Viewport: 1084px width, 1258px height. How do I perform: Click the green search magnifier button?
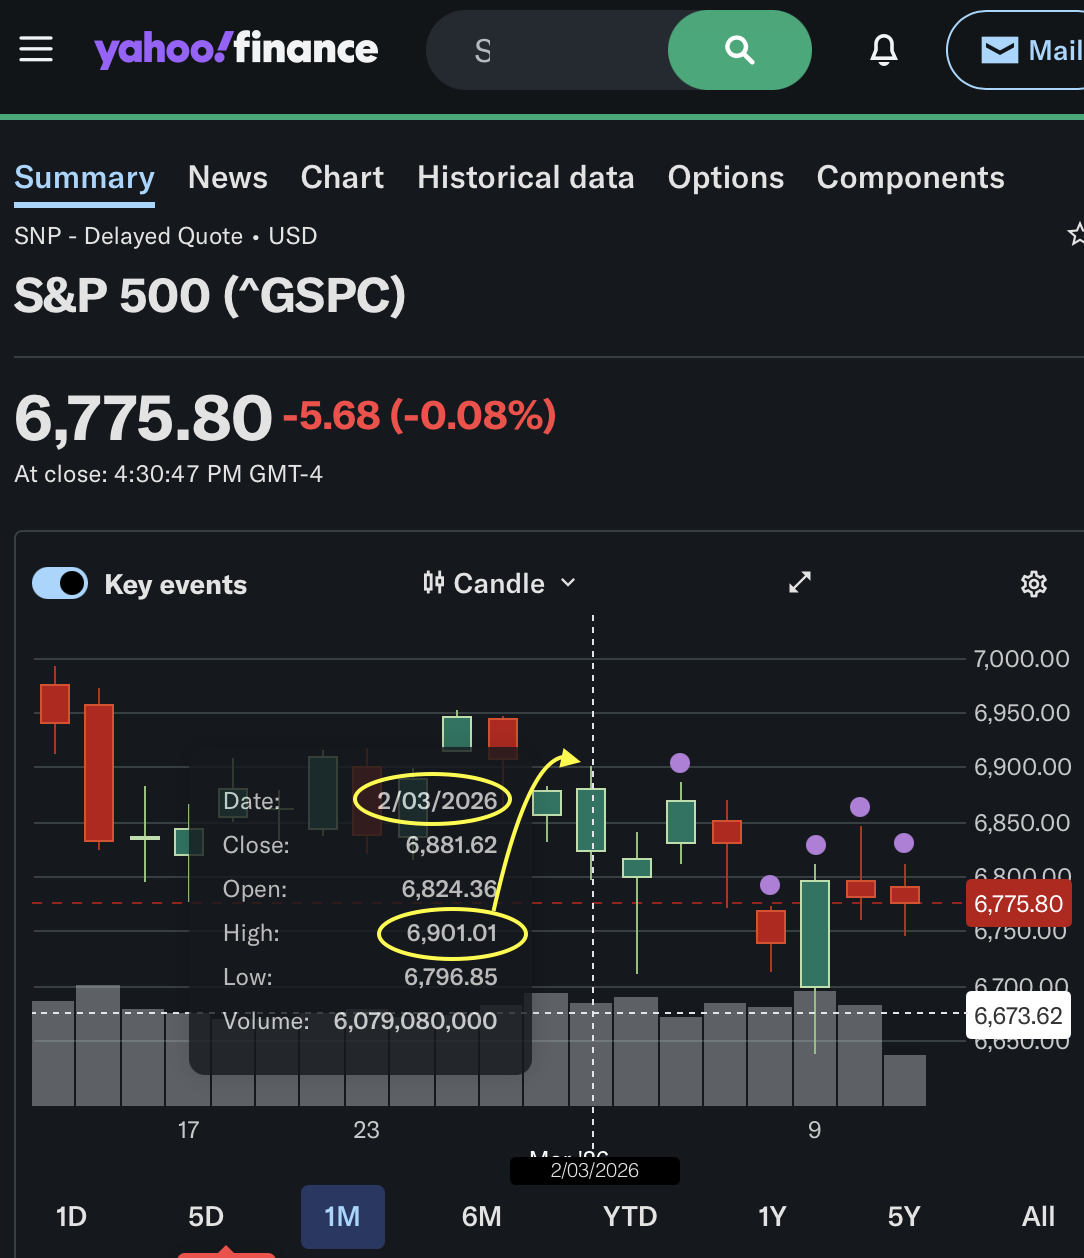[739, 50]
